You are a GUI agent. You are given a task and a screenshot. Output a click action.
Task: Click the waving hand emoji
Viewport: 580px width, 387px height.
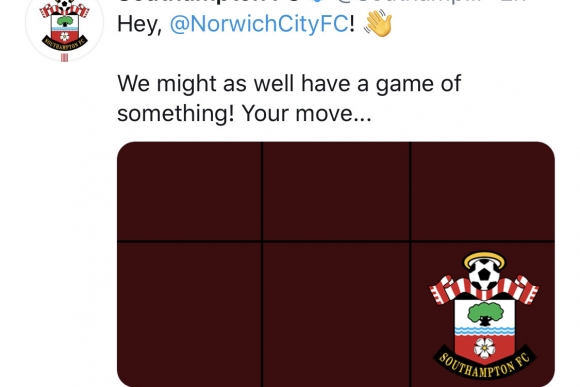378,23
